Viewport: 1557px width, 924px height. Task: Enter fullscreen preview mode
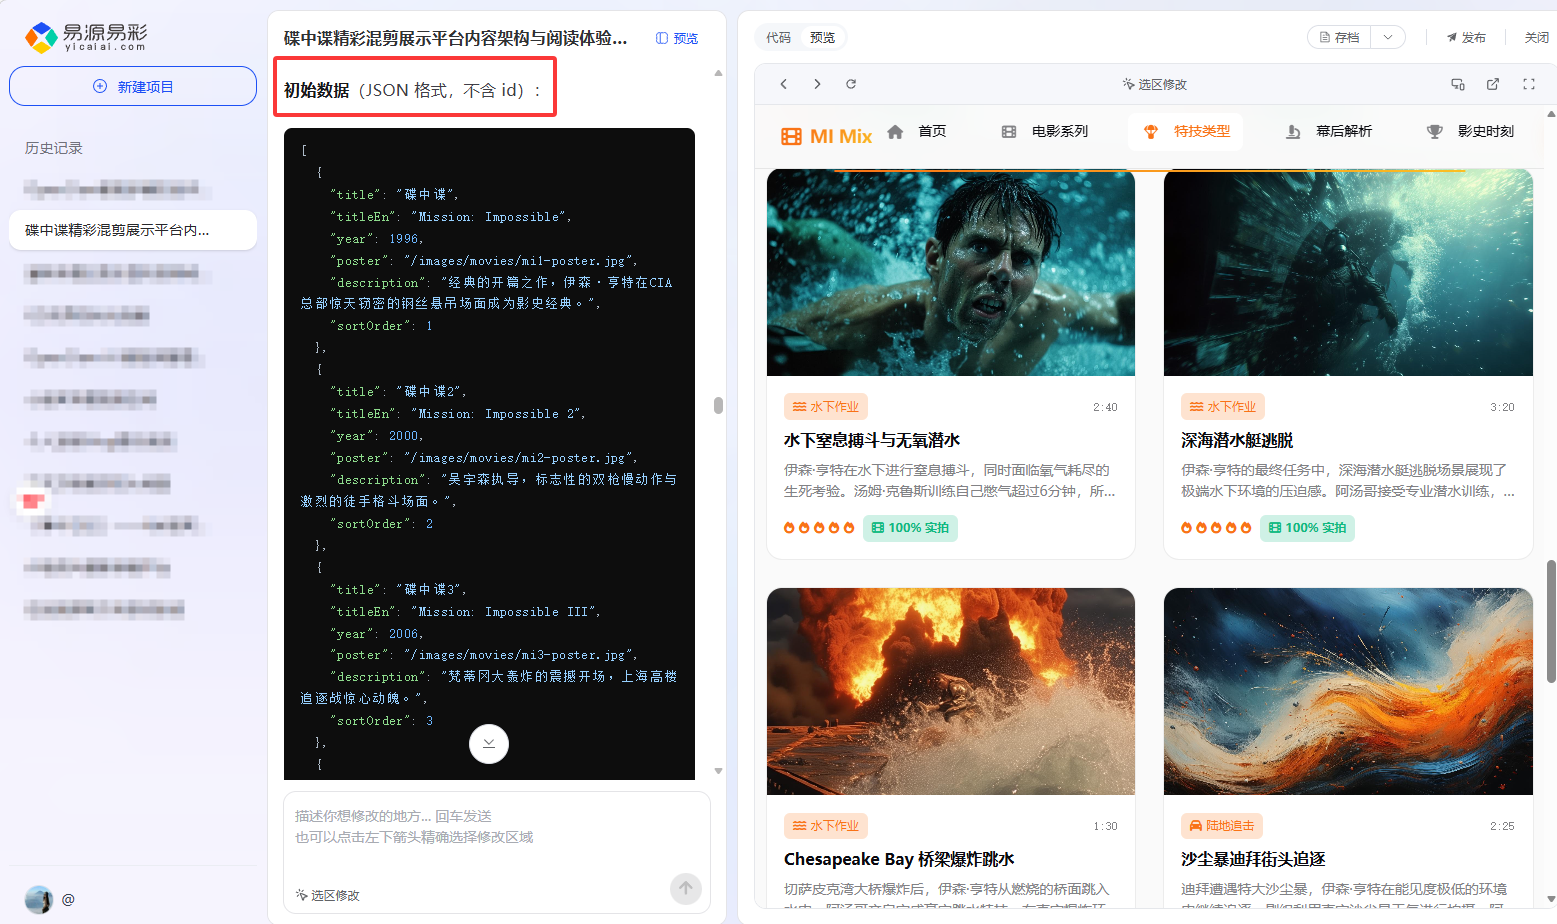coord(1529,84)
